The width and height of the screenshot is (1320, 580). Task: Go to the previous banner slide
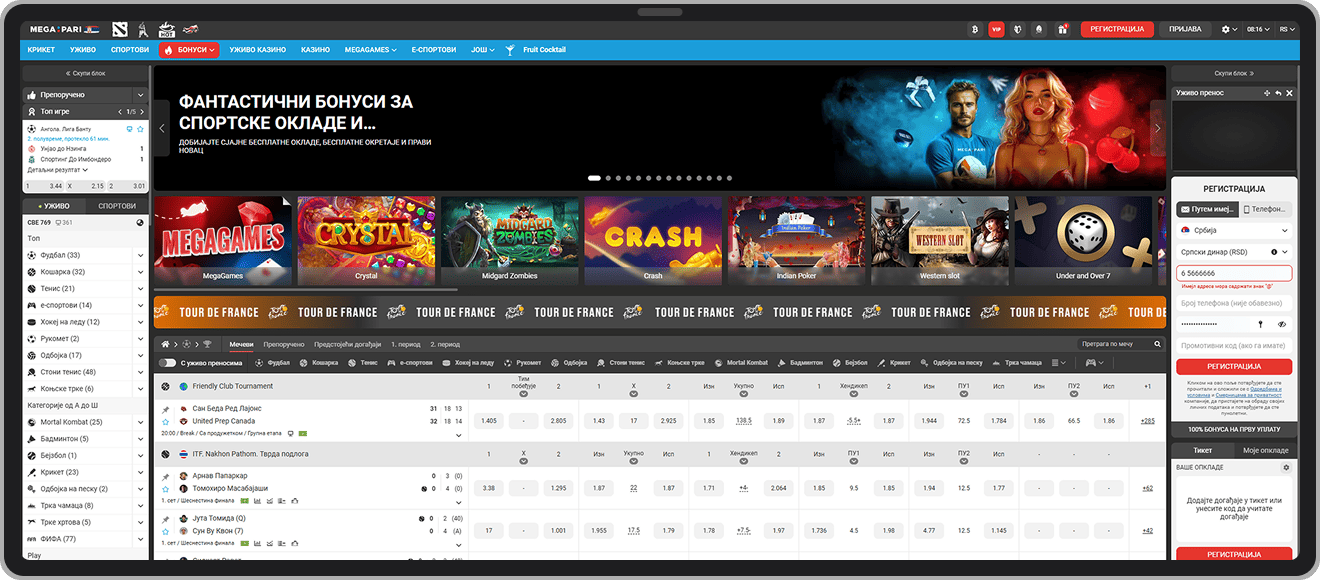pos(162,128)
